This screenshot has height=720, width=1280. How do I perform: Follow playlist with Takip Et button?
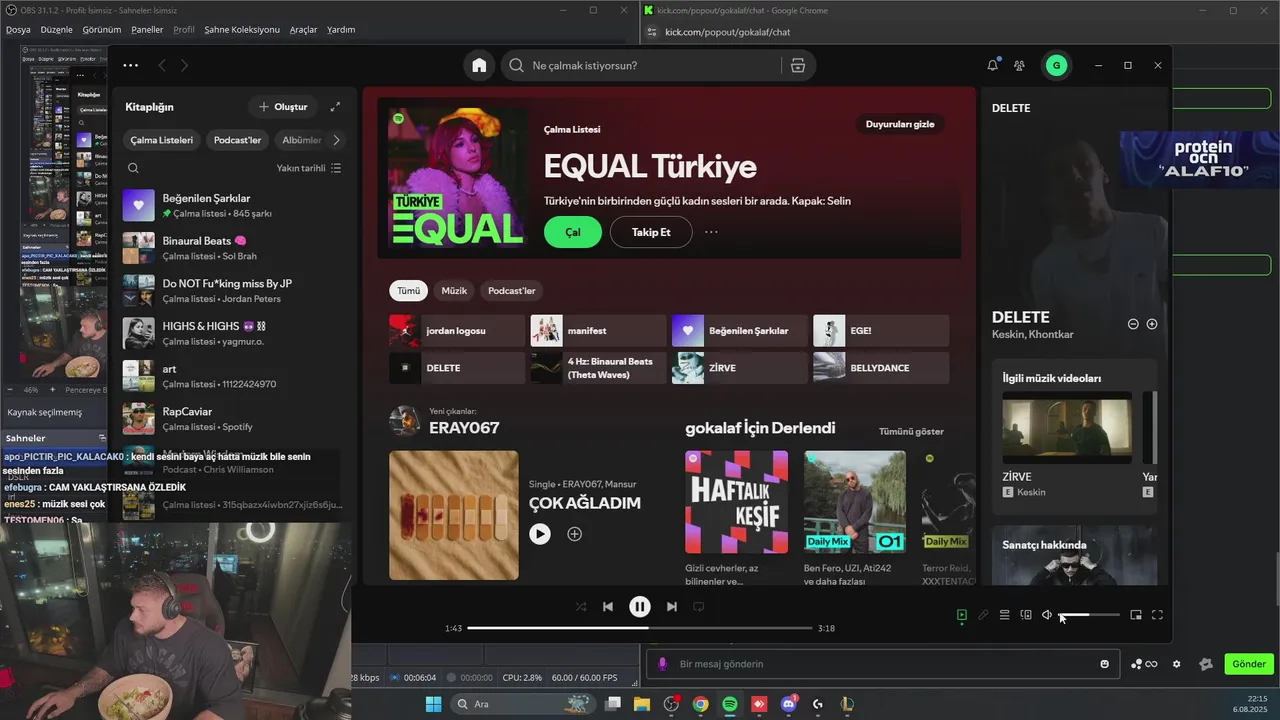[x=651, y=232]
